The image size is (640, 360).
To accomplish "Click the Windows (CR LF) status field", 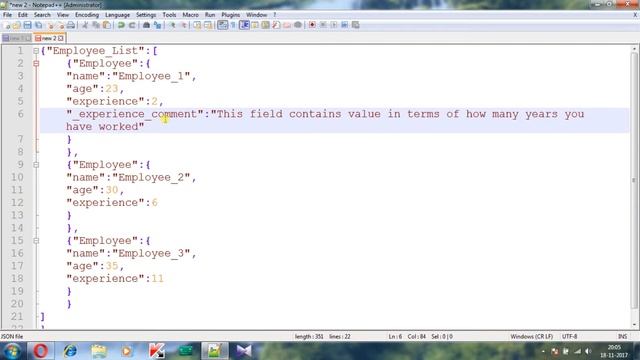I will 531,336.
